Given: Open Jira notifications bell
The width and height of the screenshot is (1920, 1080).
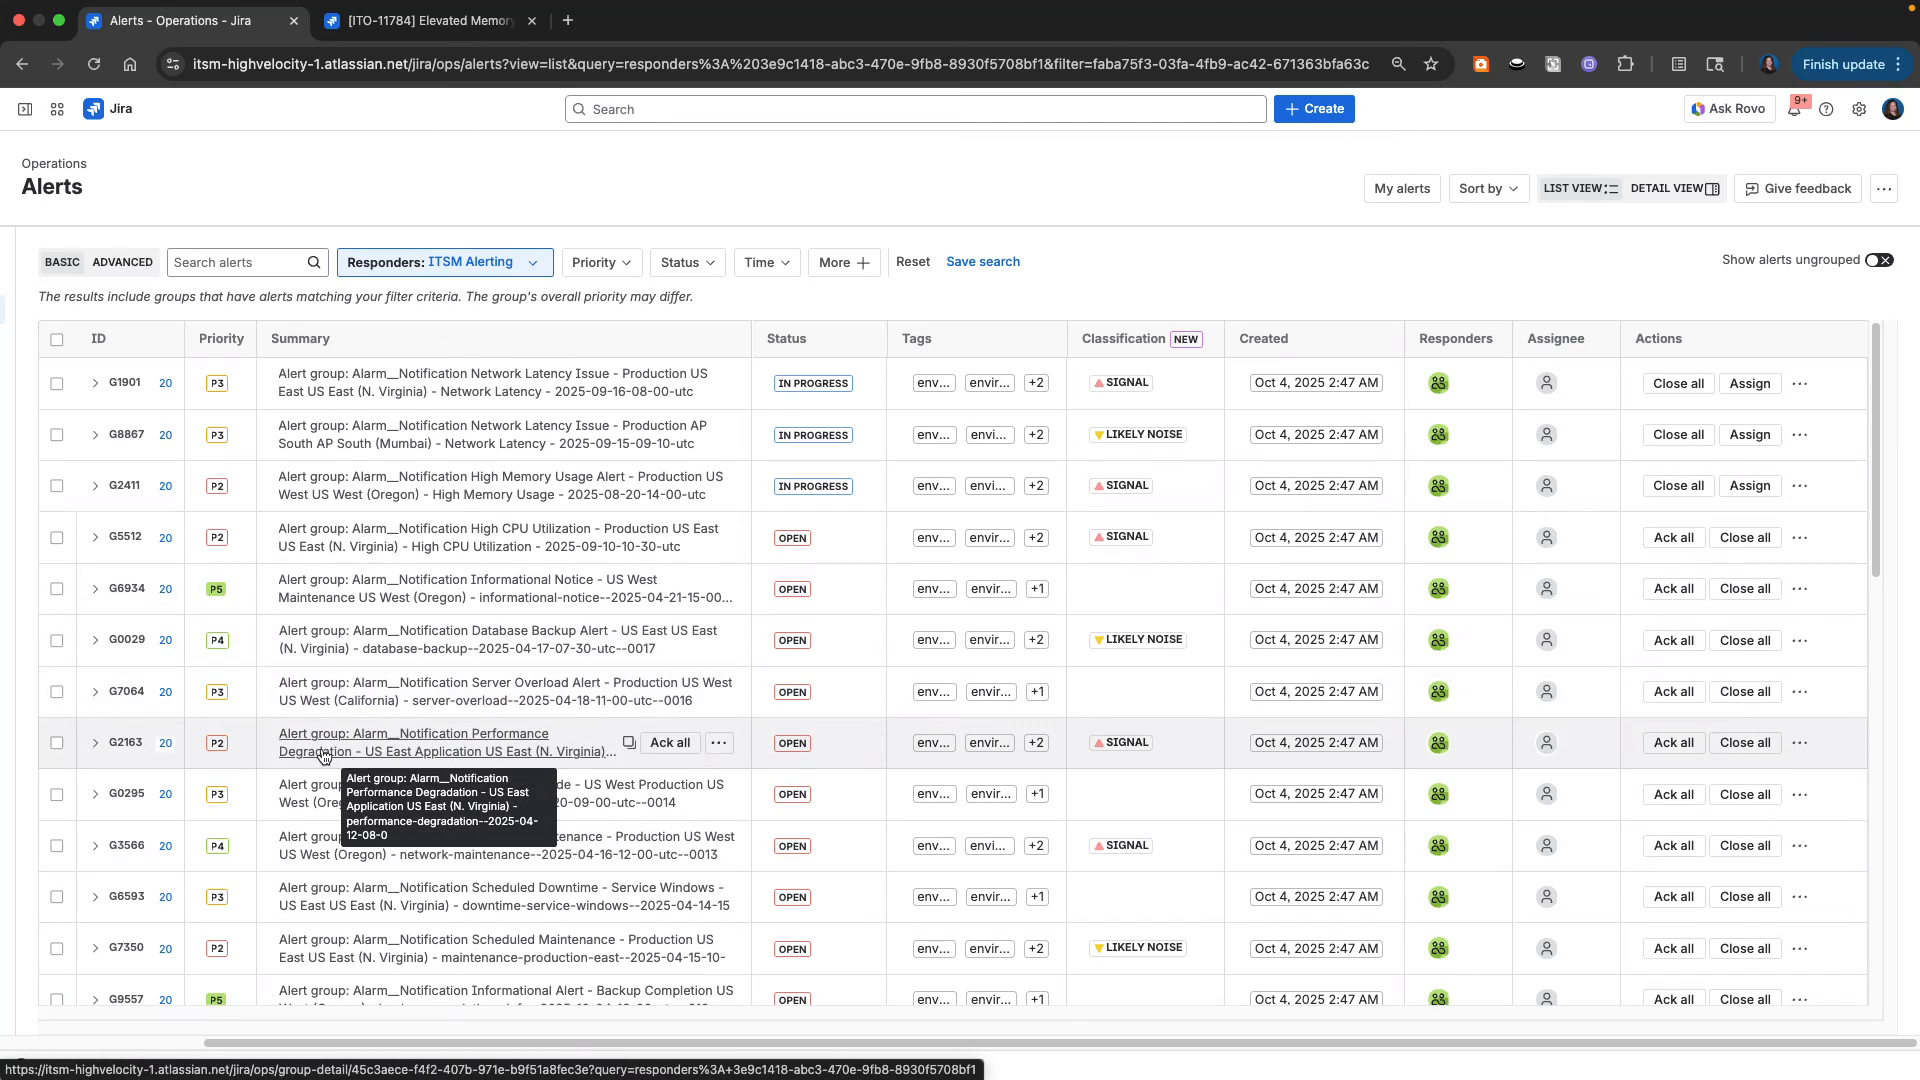Looking at the screenshot, I should point(1795,109).
